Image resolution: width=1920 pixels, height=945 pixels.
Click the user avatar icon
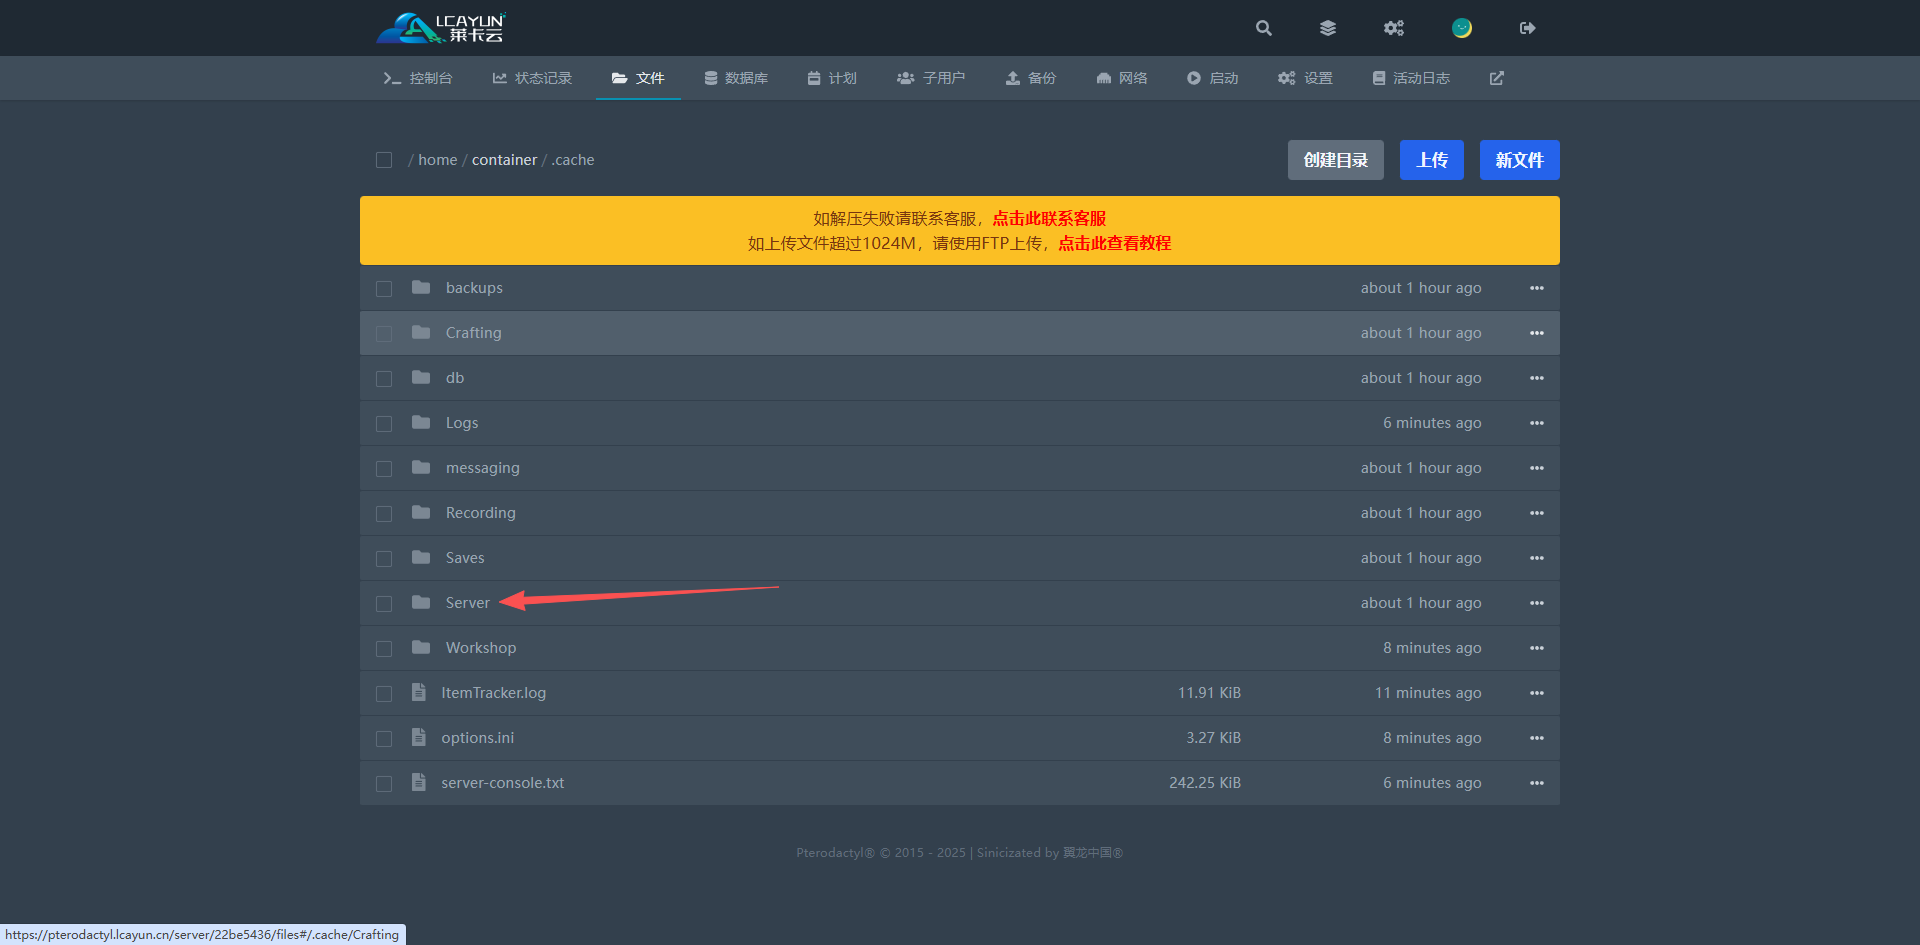(1462, 28)
